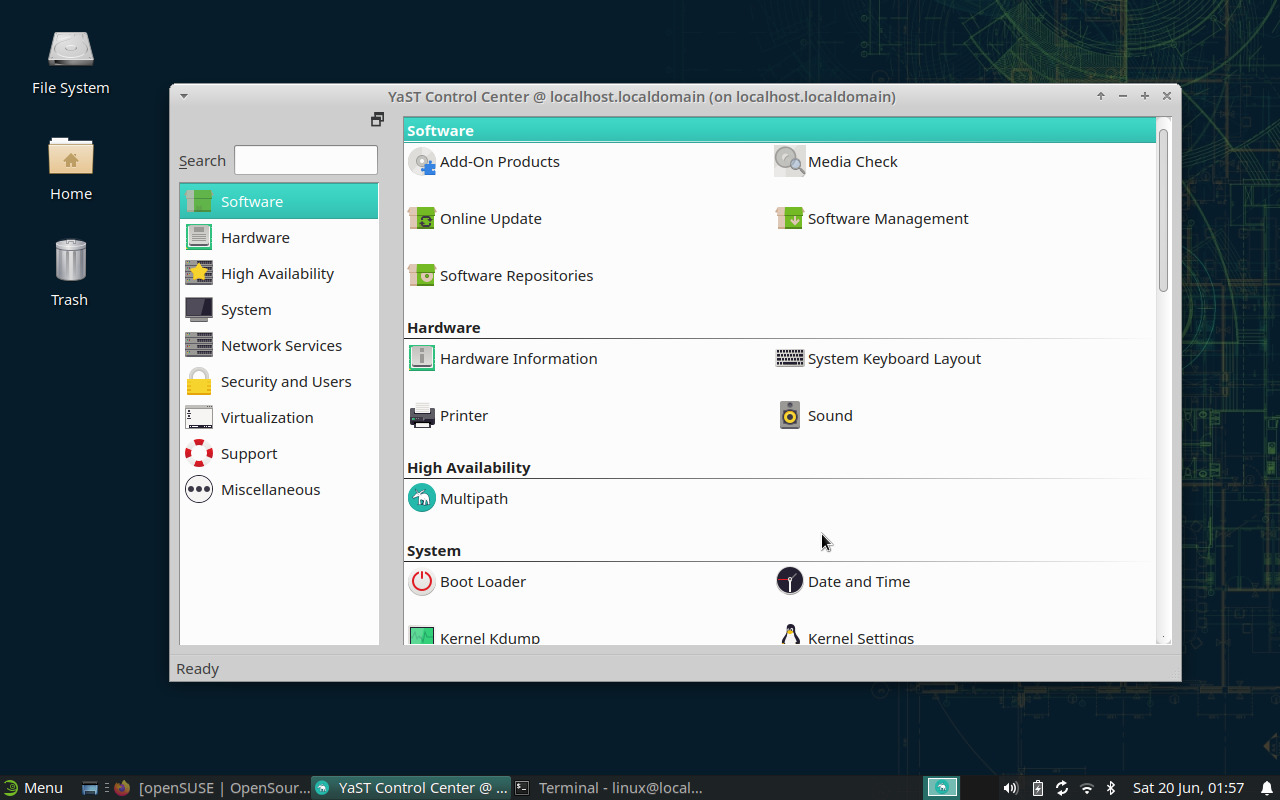Open the Add-On Products module
1280x800 pixels.
(x=499, y=161)
